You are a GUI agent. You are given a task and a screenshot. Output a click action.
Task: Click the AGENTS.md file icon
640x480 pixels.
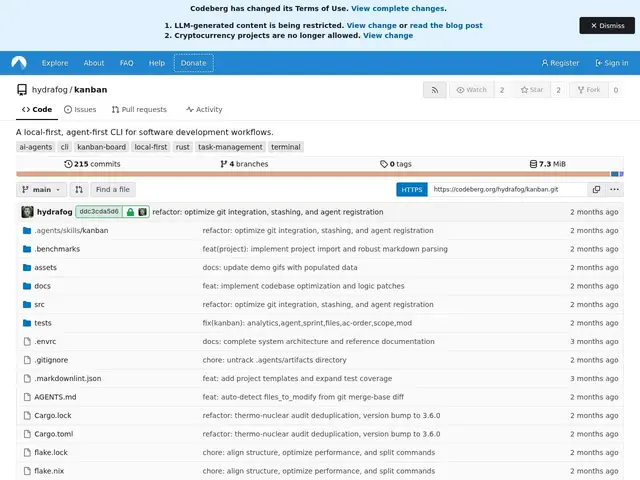27,397
